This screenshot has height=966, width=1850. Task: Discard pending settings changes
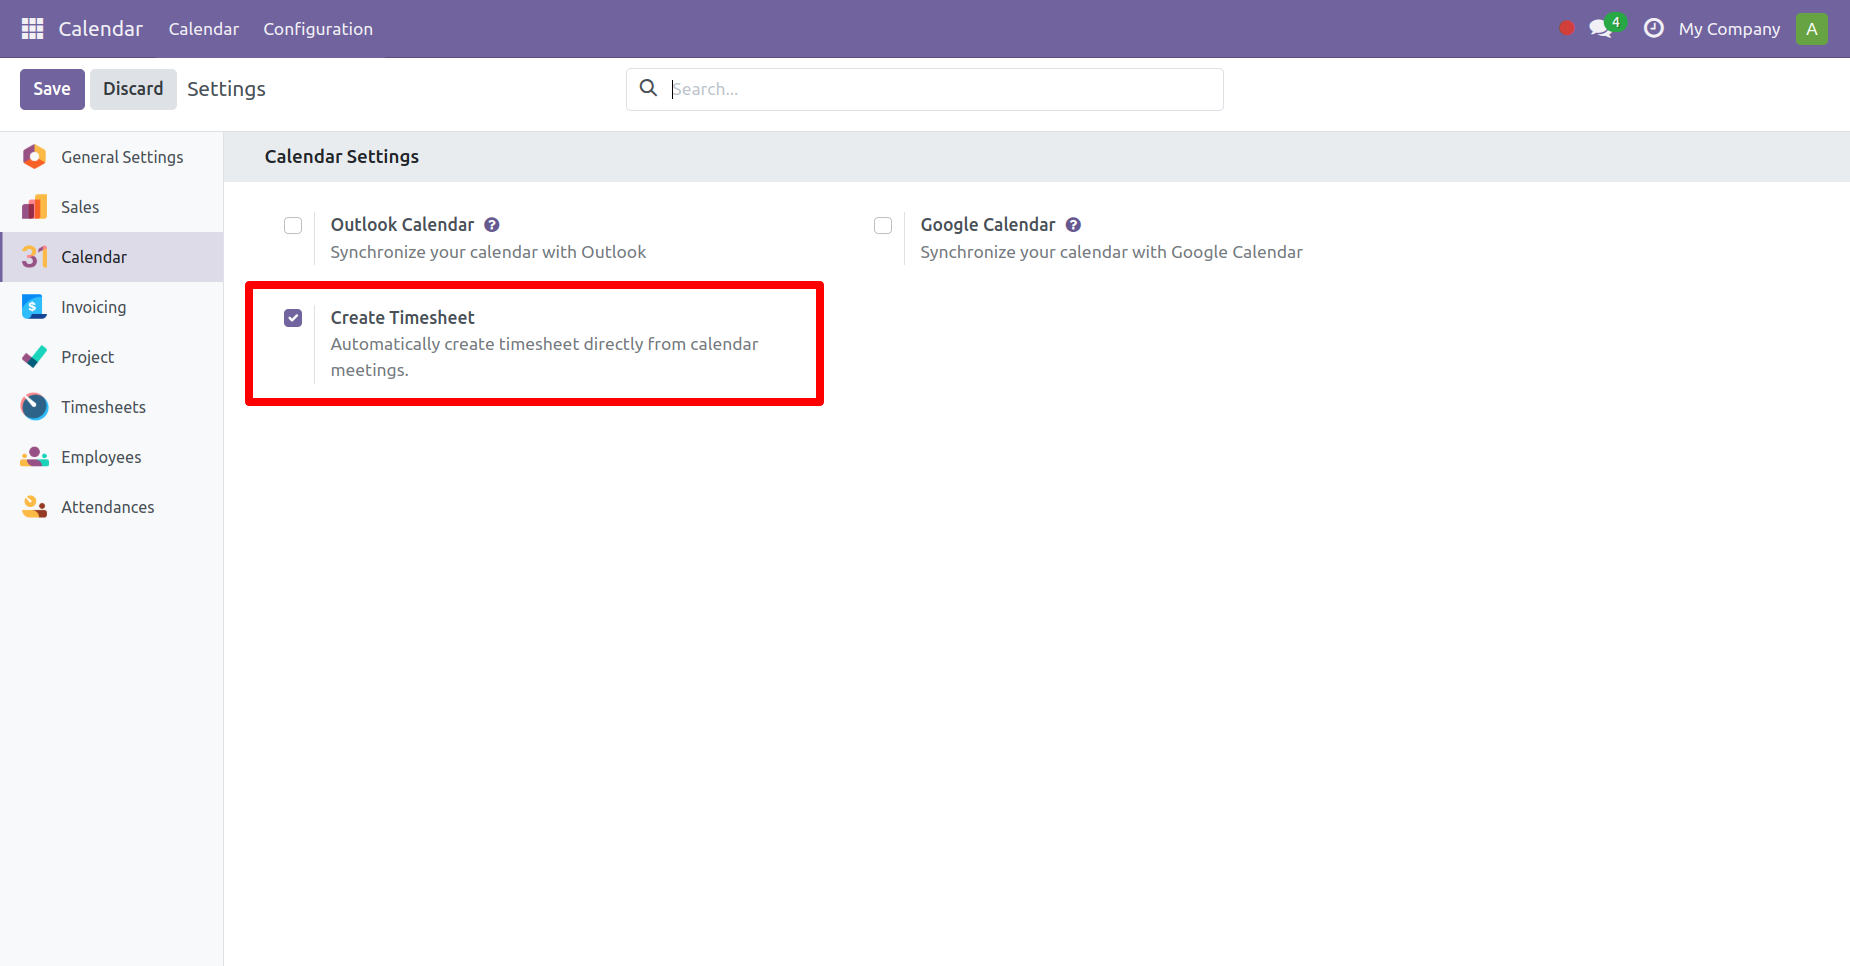(133, 89)
